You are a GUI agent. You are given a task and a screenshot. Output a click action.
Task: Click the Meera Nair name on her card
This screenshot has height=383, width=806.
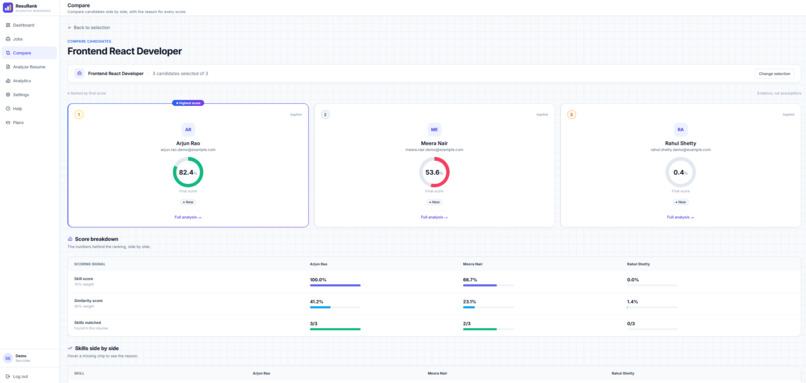434,143
